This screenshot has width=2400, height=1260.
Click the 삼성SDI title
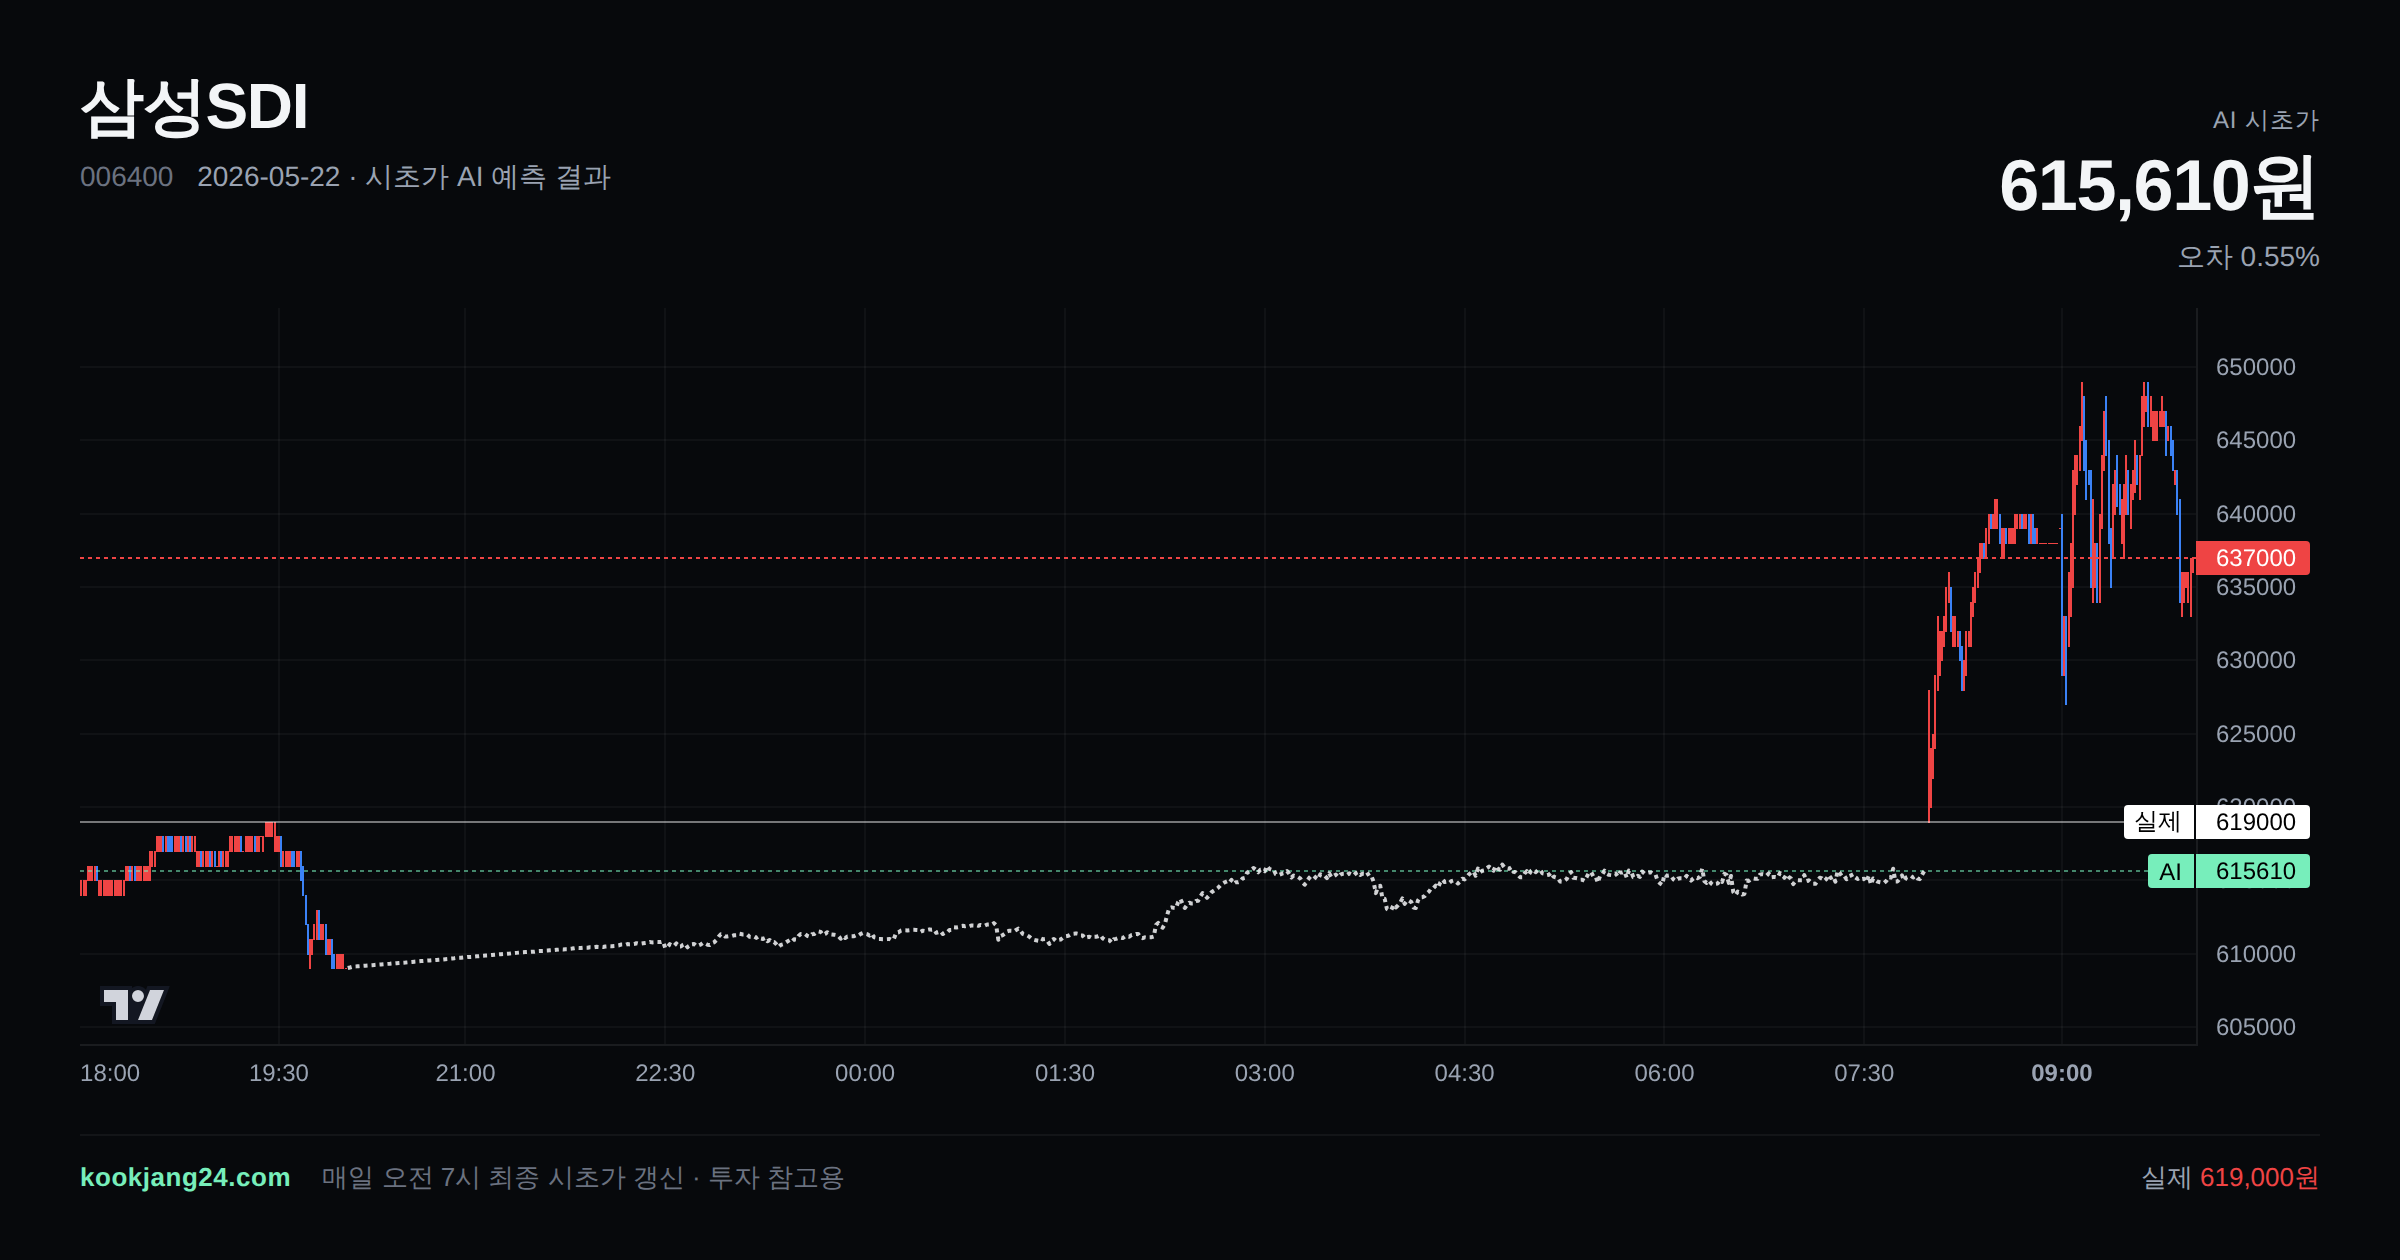pos(194,107)
